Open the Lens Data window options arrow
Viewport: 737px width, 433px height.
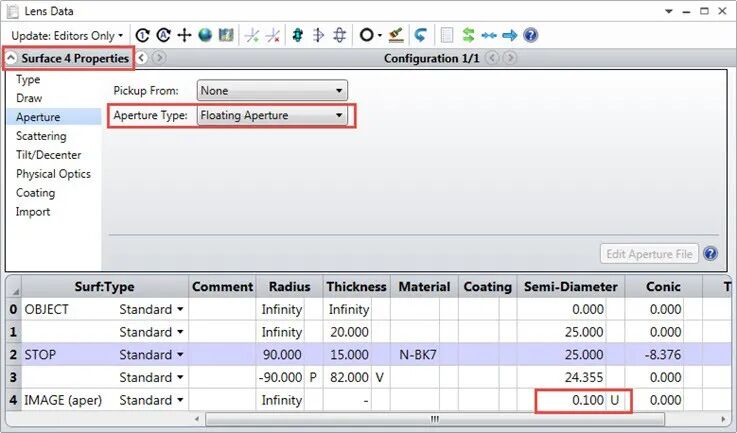[x=669, y=11]
